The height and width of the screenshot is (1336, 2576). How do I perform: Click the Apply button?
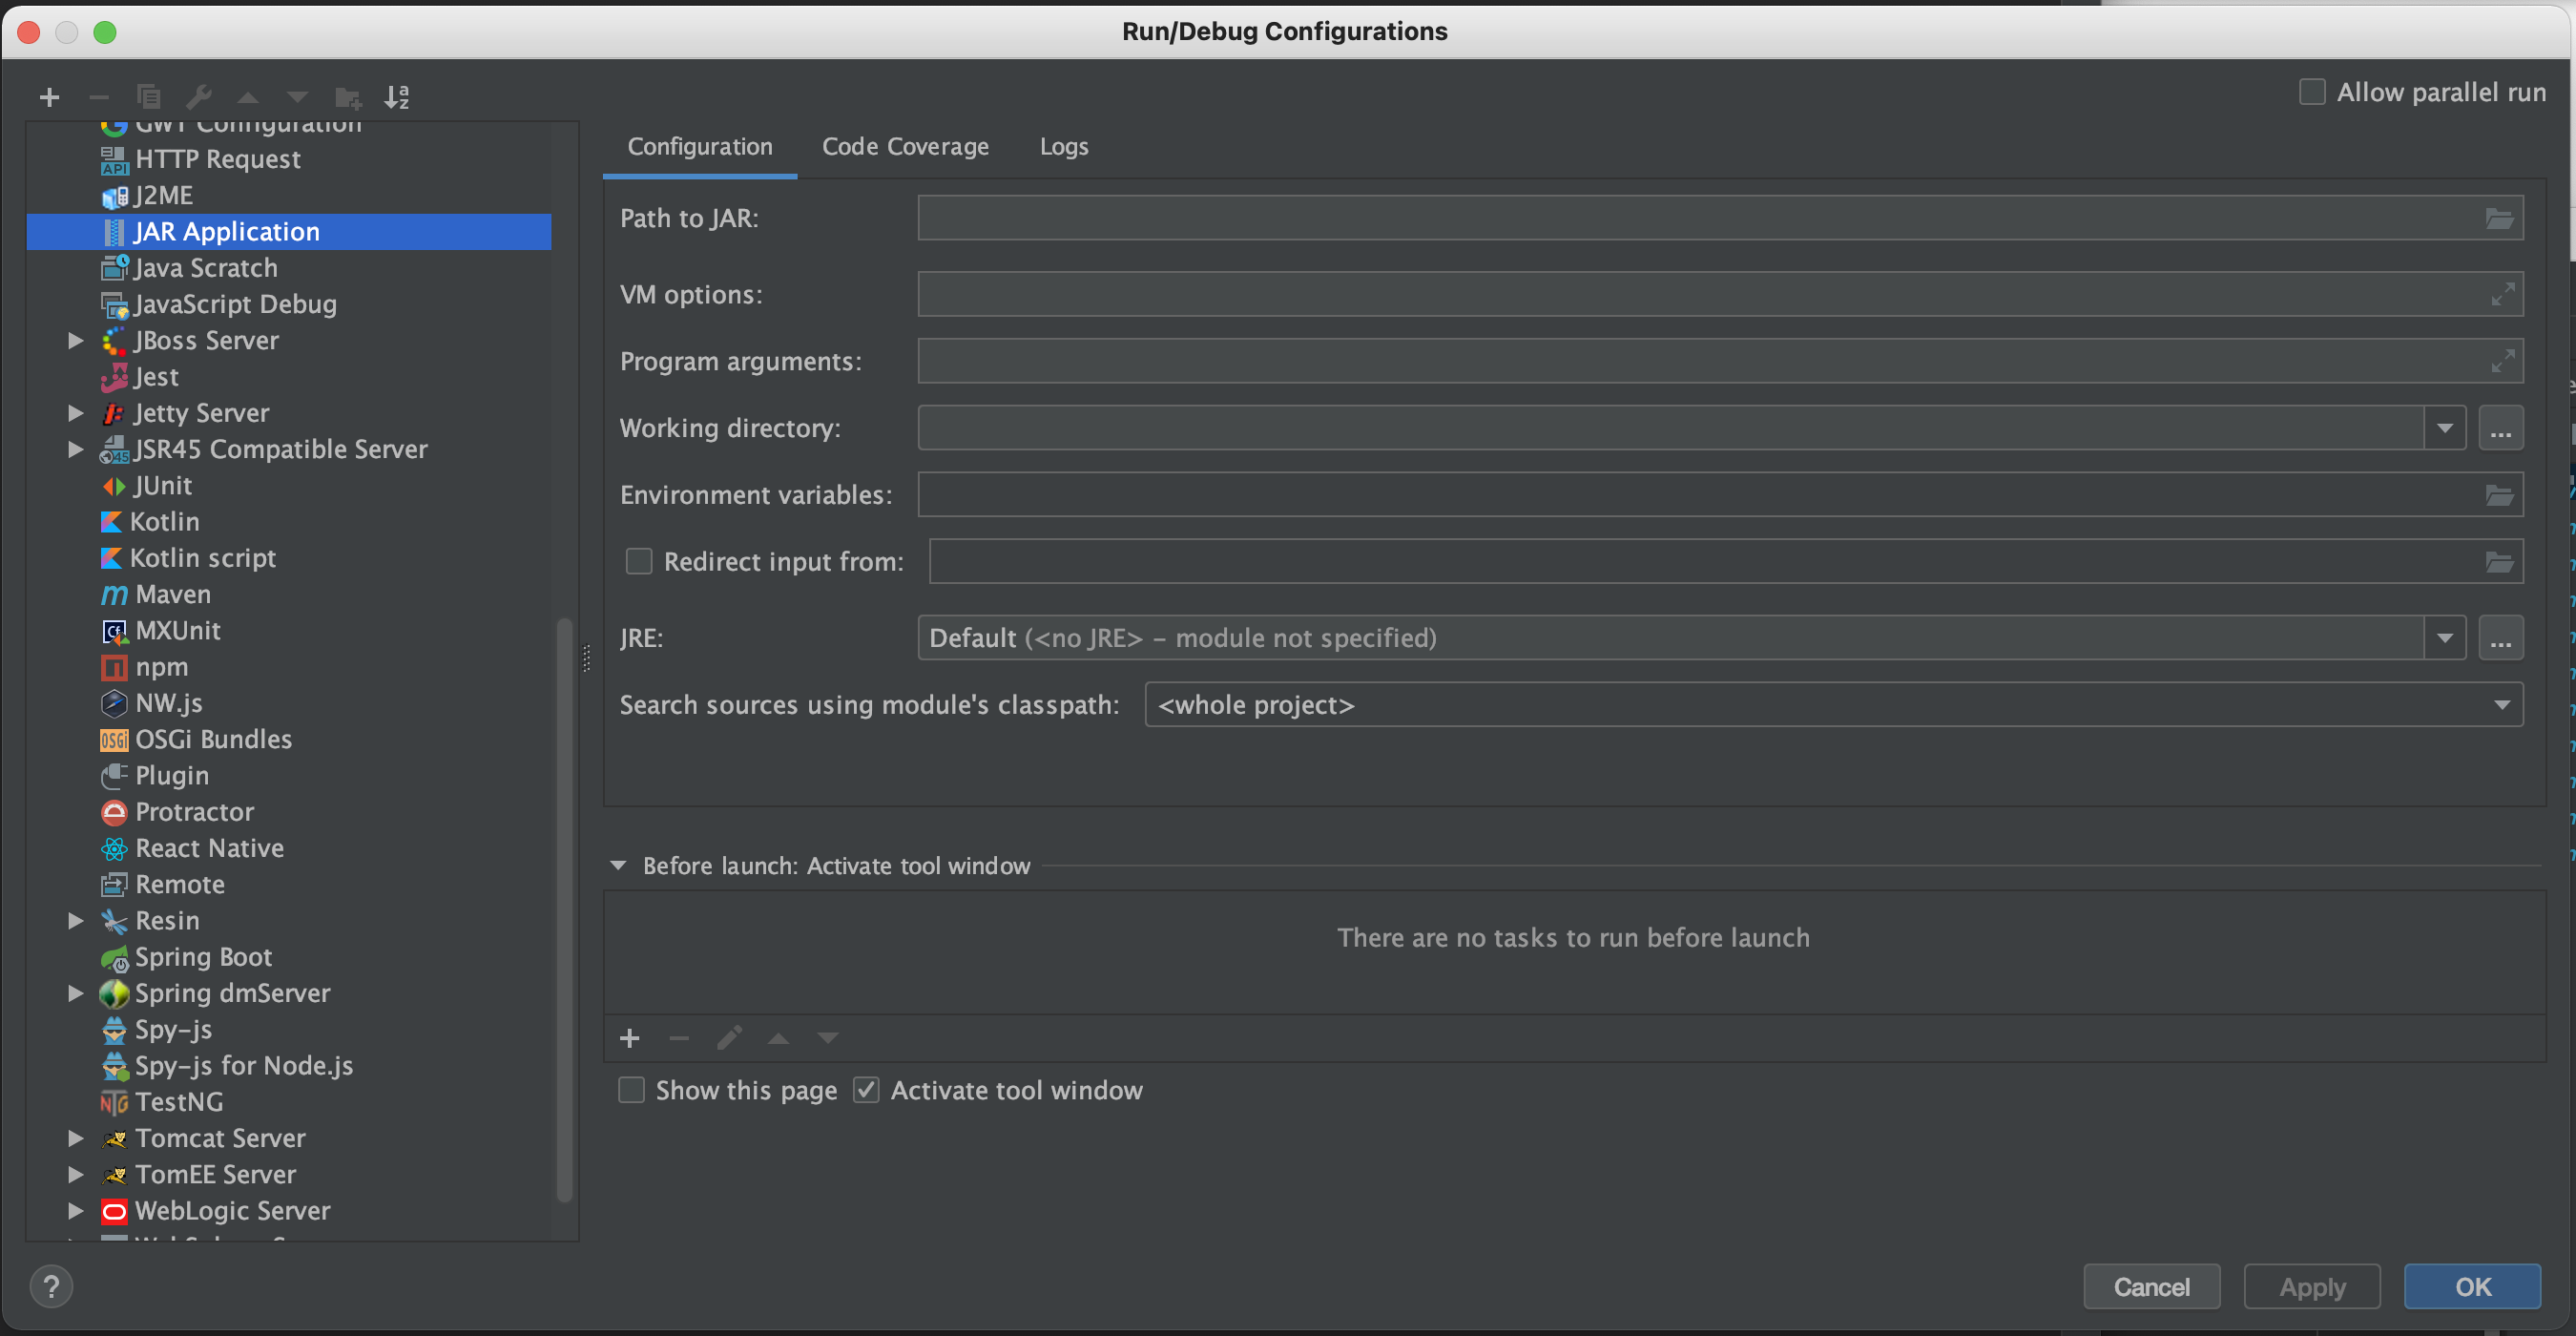(x=2312, y=1287)
